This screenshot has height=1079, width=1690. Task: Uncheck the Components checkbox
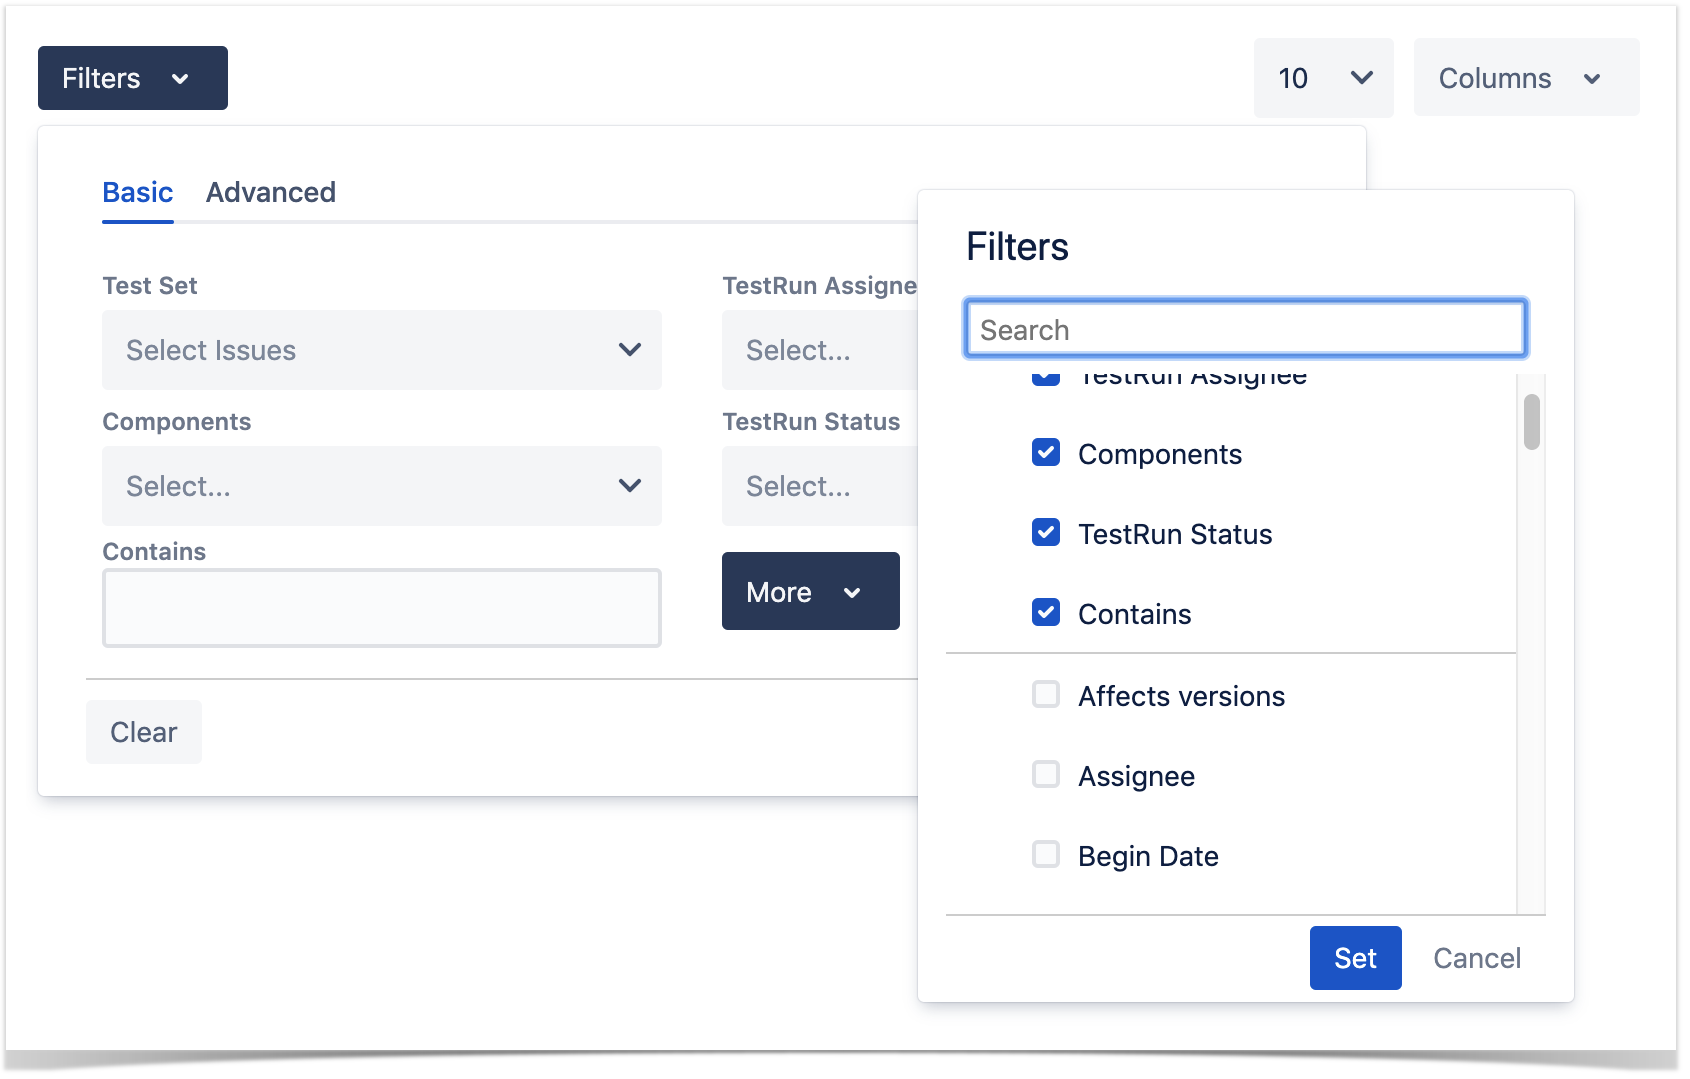[1046, 453]
